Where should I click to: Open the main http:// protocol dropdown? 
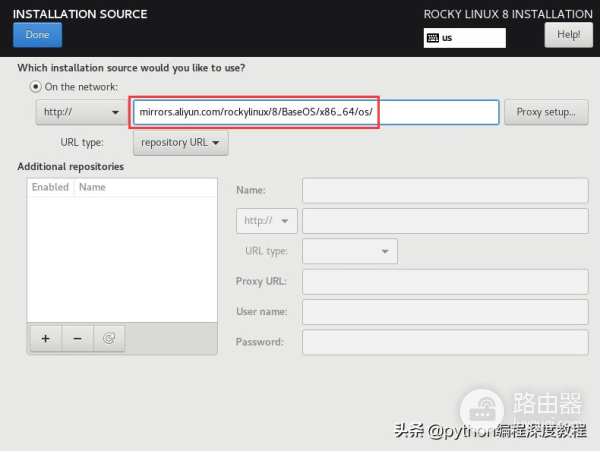(x=80, y=112)
